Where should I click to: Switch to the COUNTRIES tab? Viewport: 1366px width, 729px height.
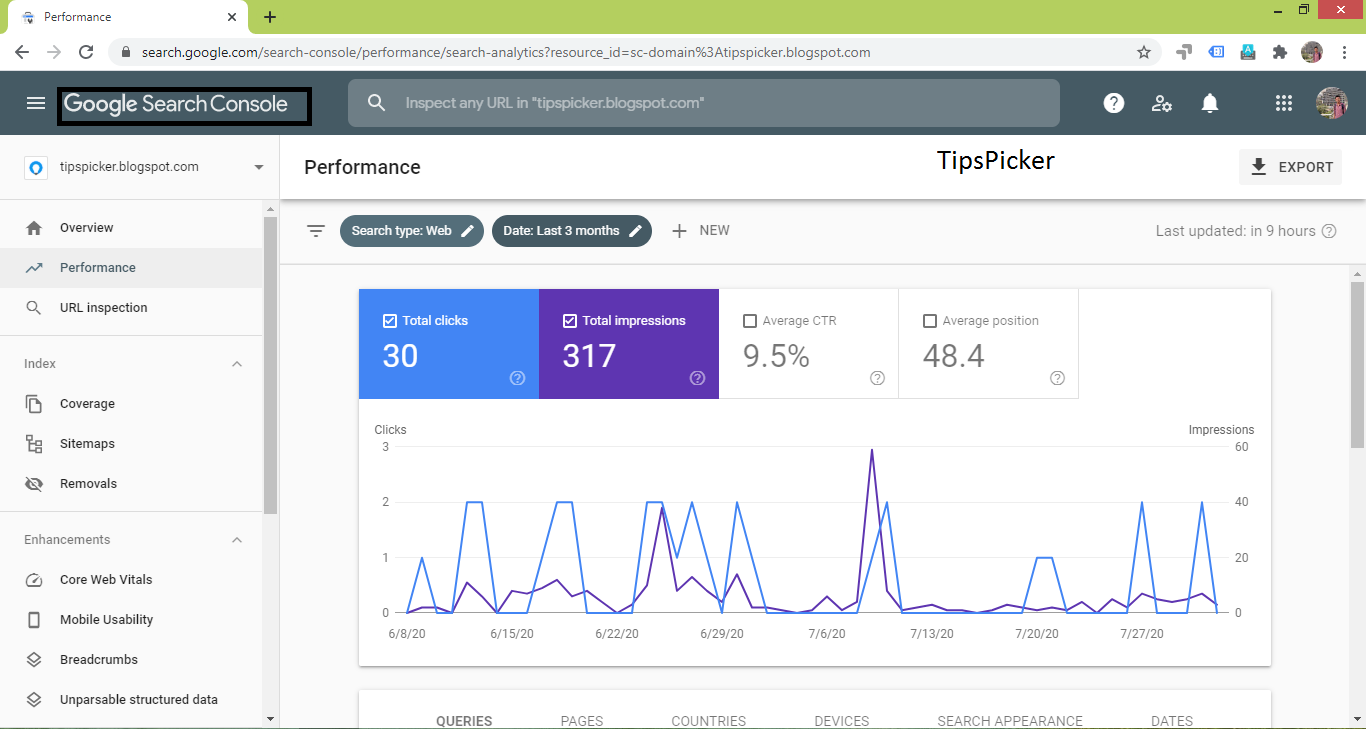click(709, 720)
